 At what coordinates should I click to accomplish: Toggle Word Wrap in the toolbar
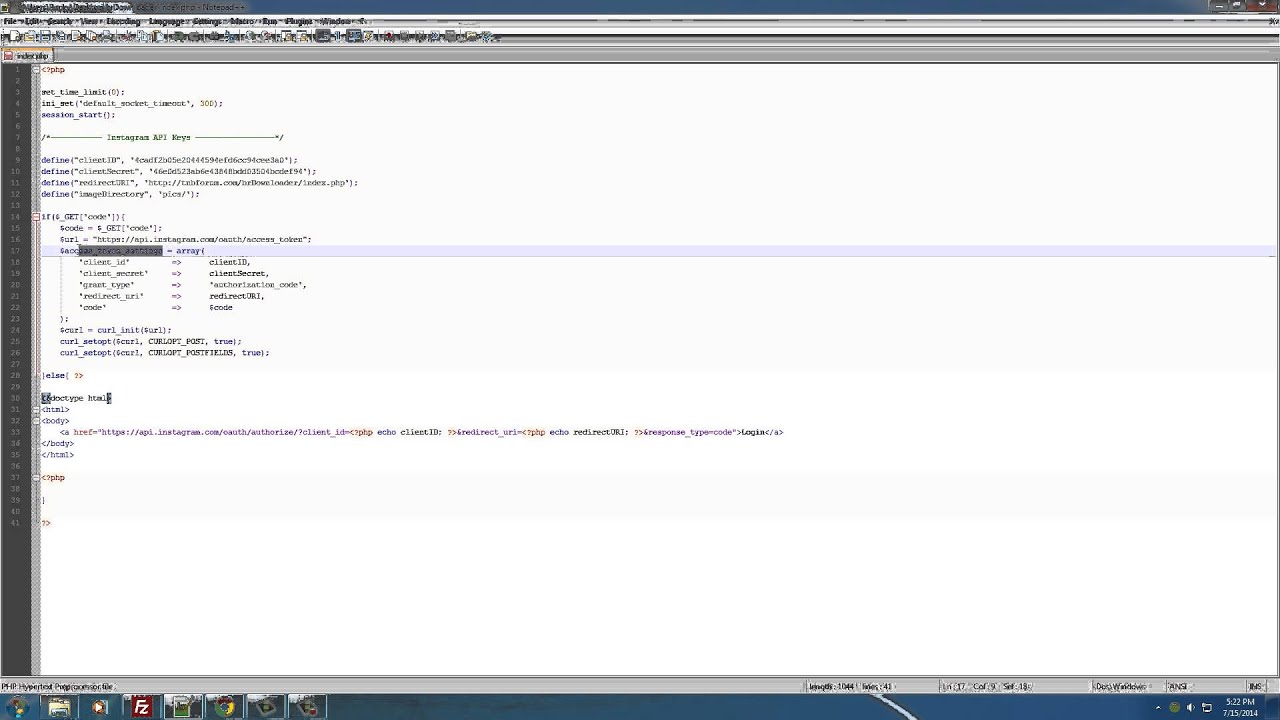324,36
